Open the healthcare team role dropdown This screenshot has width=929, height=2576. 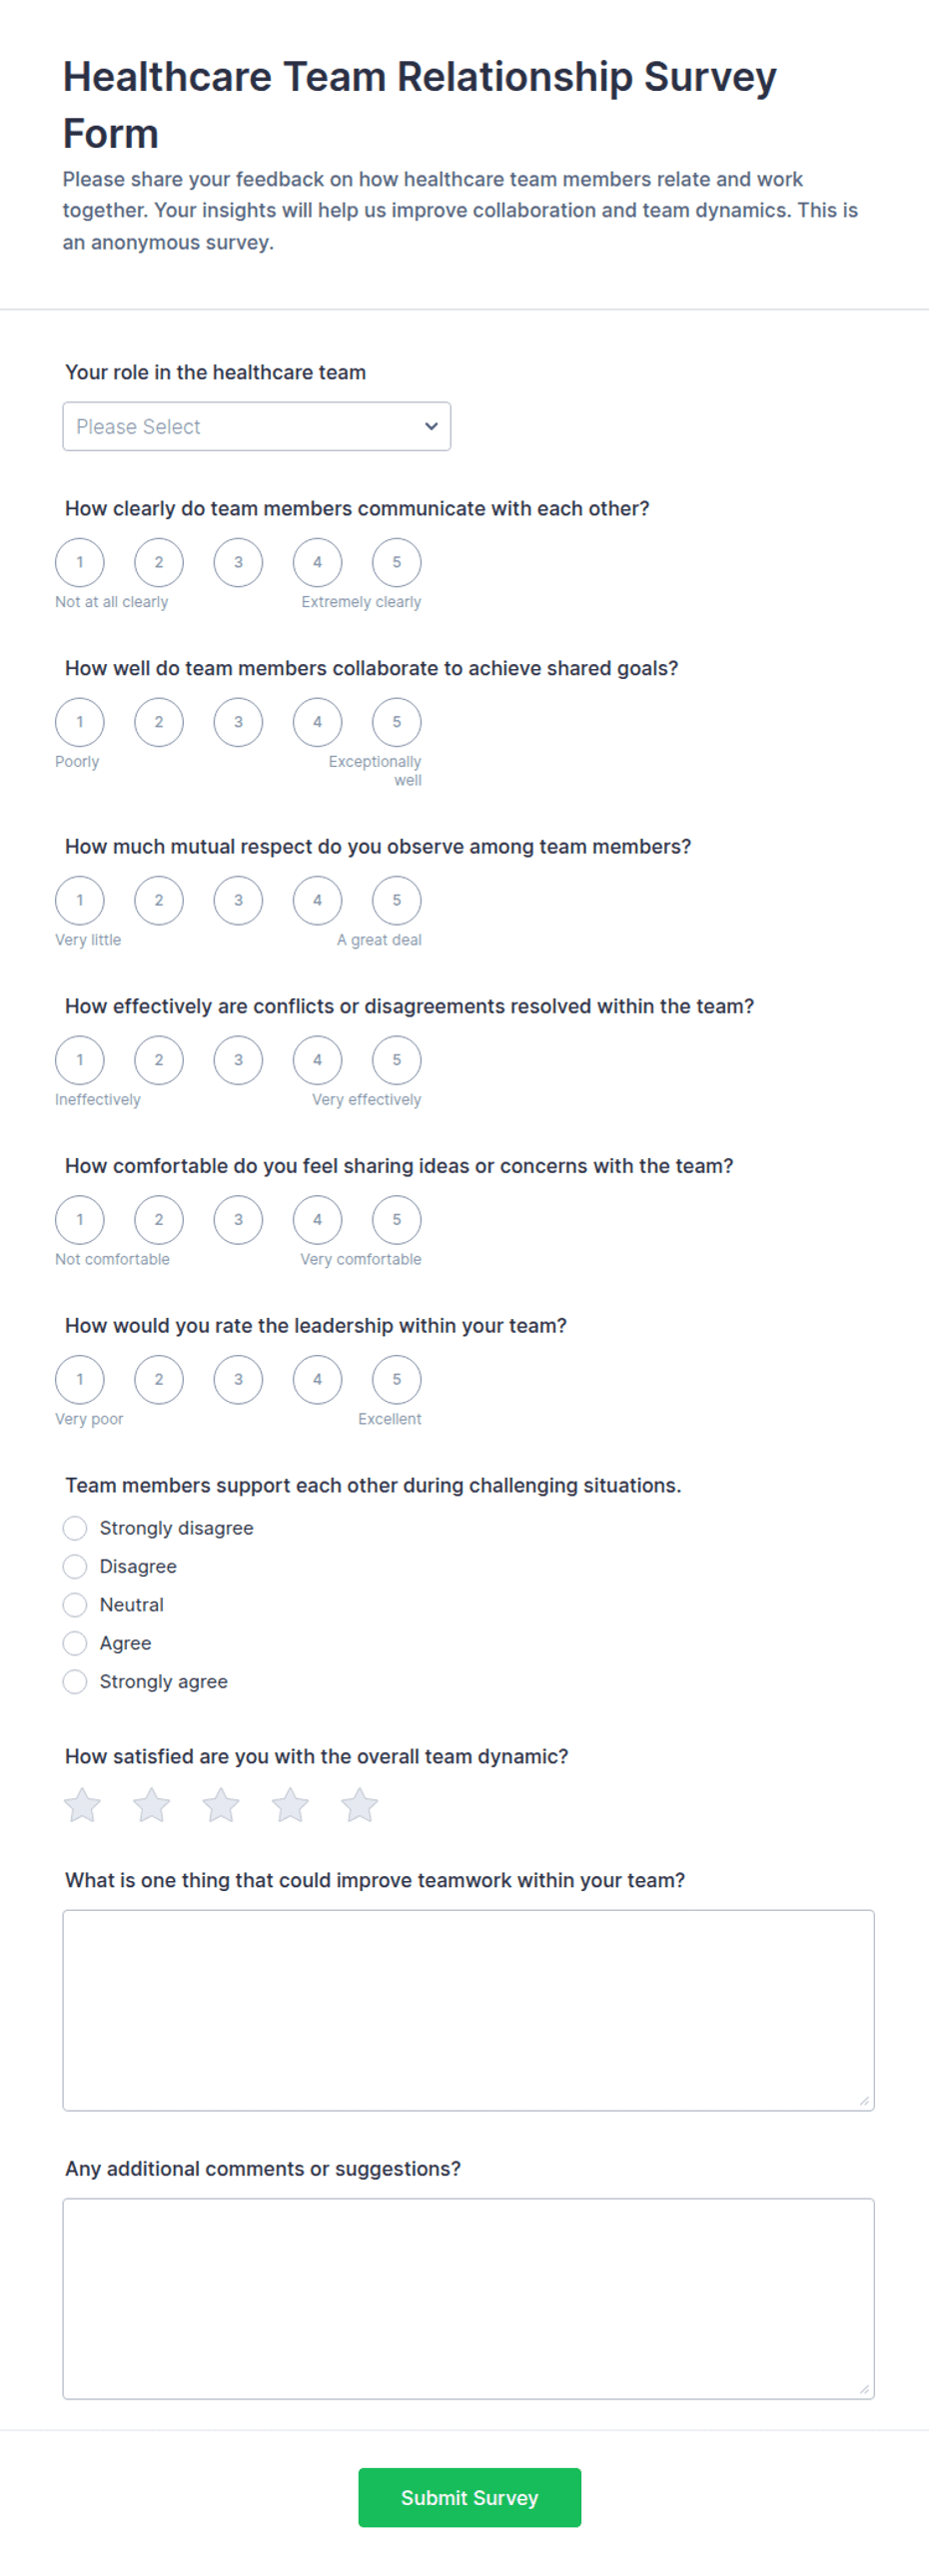[x=257, y=426]
